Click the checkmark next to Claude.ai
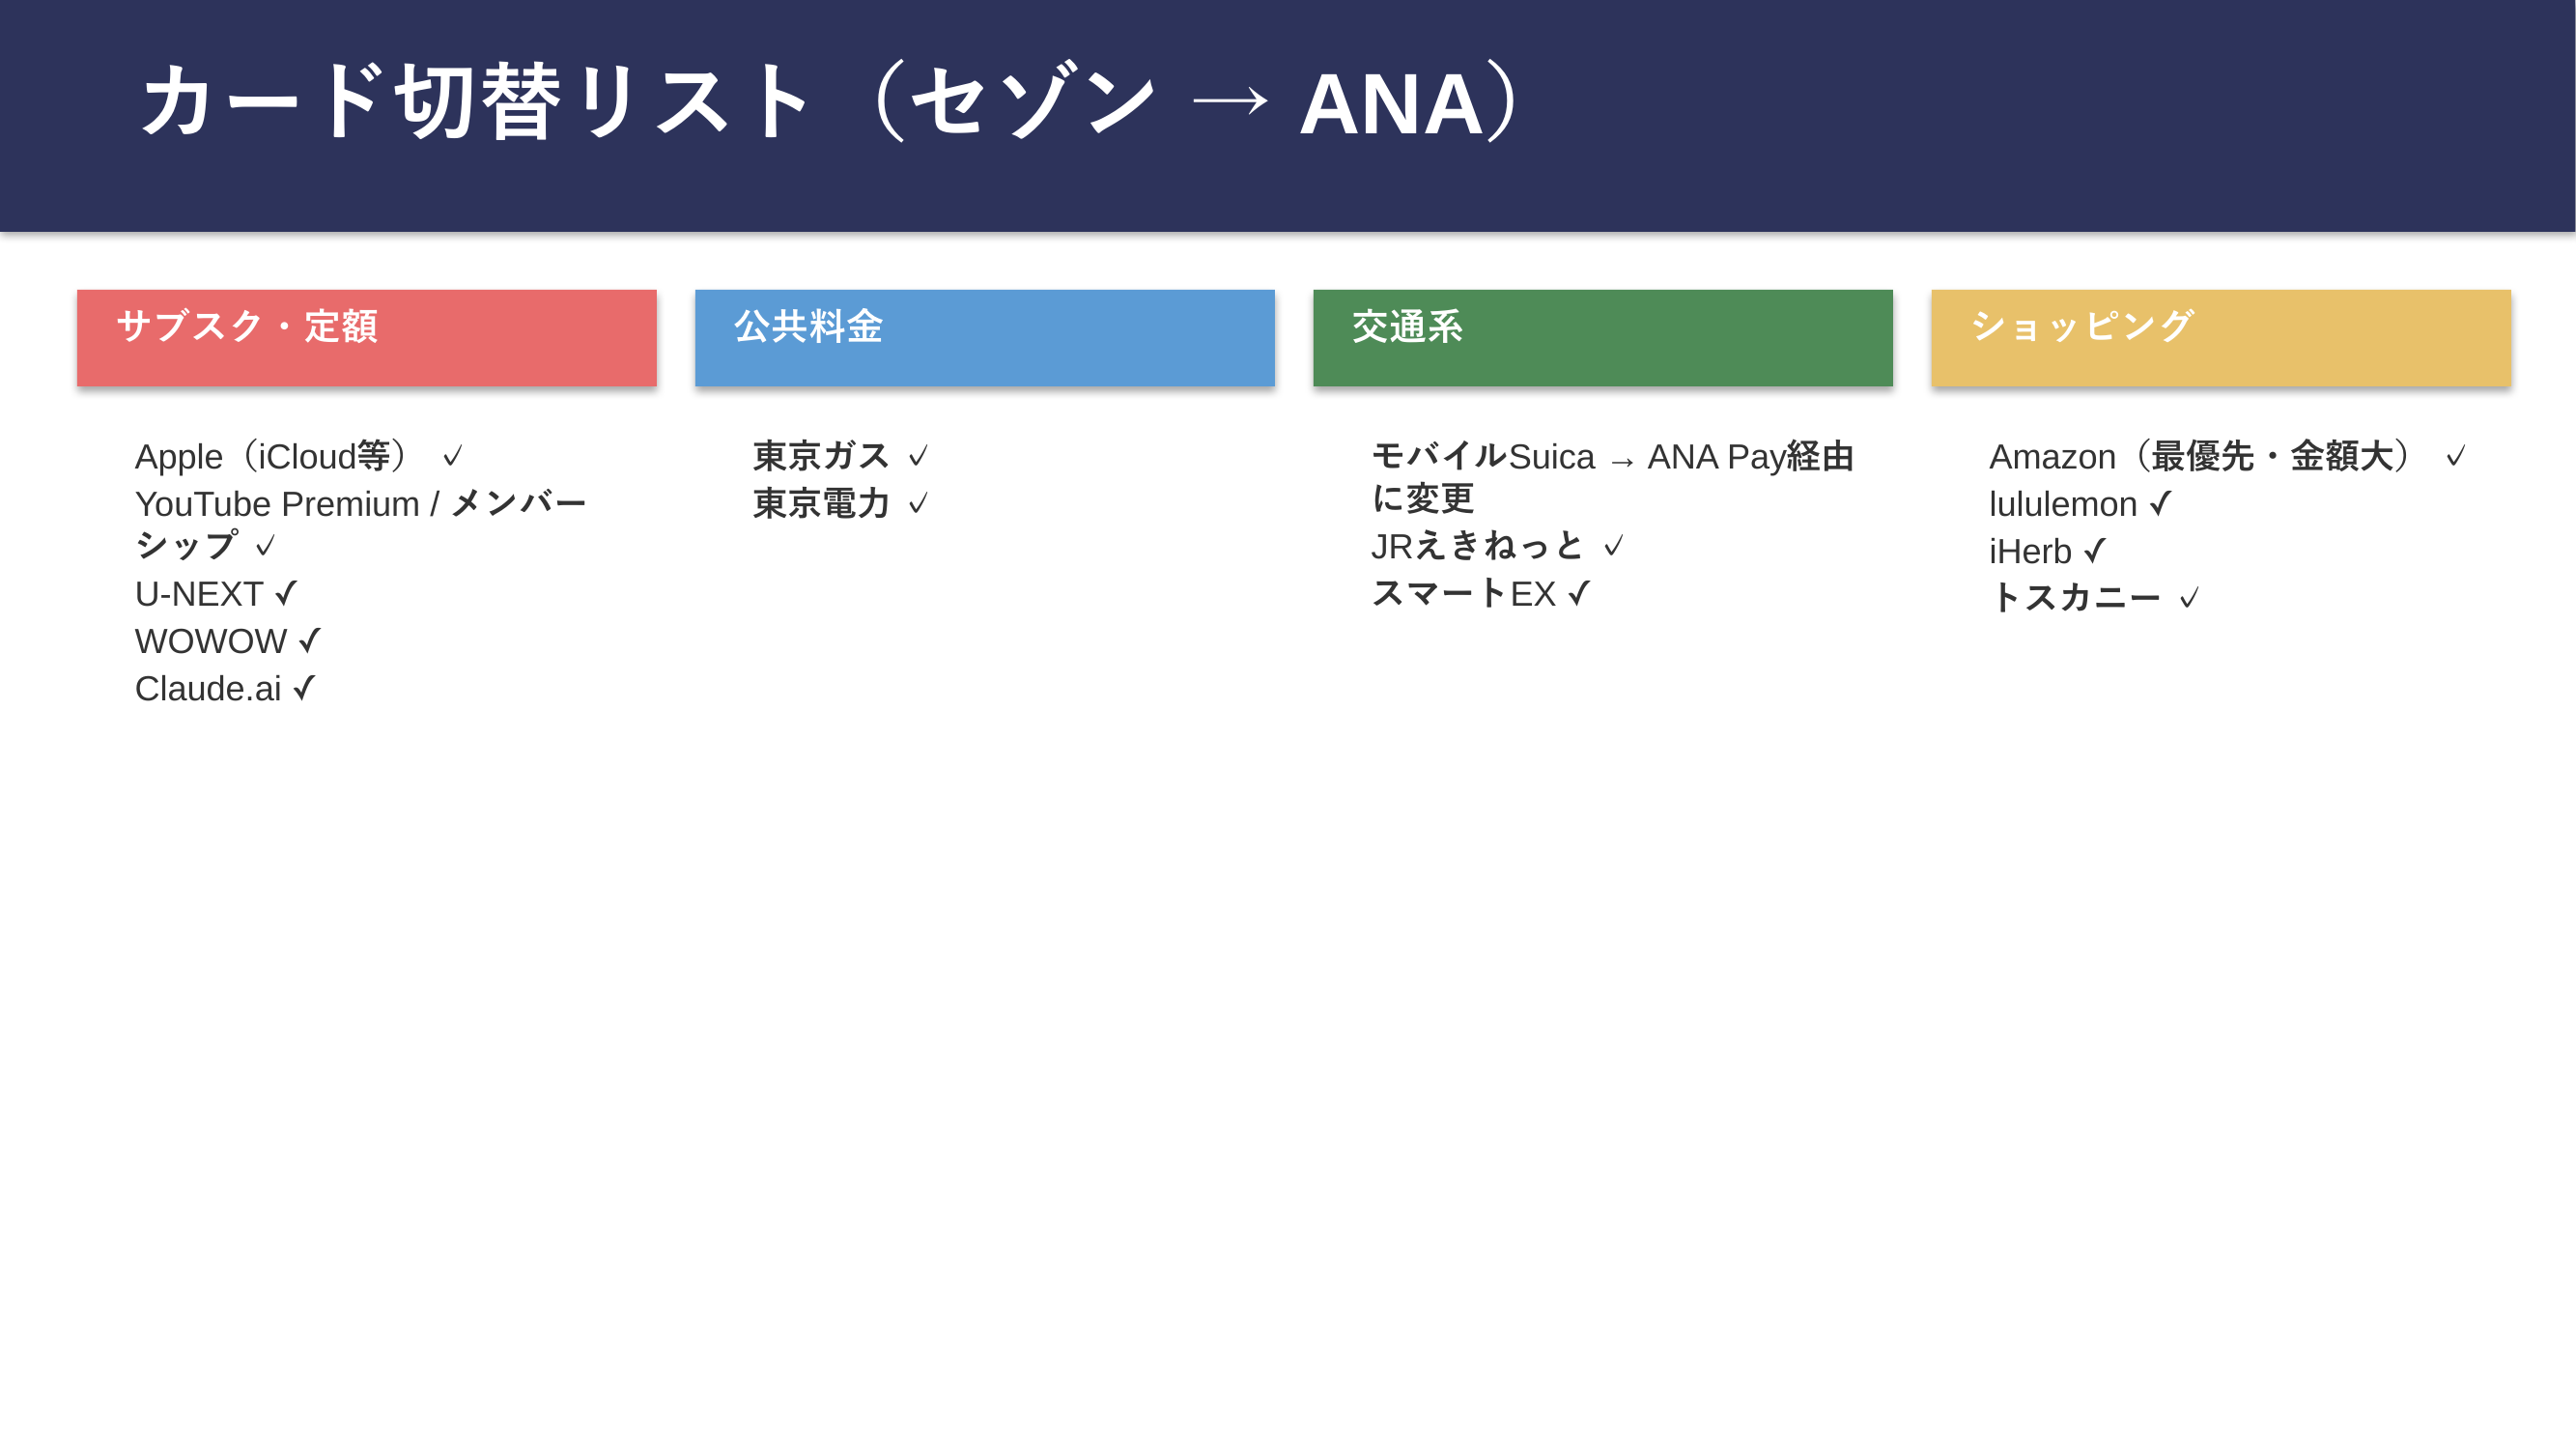This screenshot has width=2576, height=1449. tap(304, 689)
